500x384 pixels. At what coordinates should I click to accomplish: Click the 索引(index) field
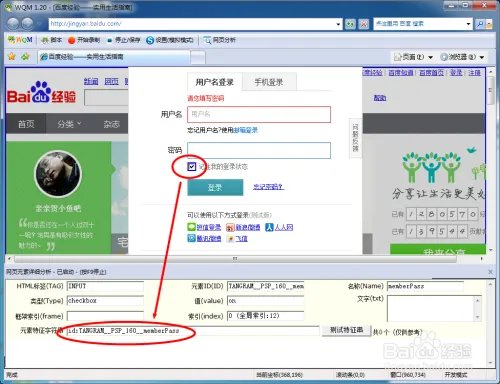266,316
